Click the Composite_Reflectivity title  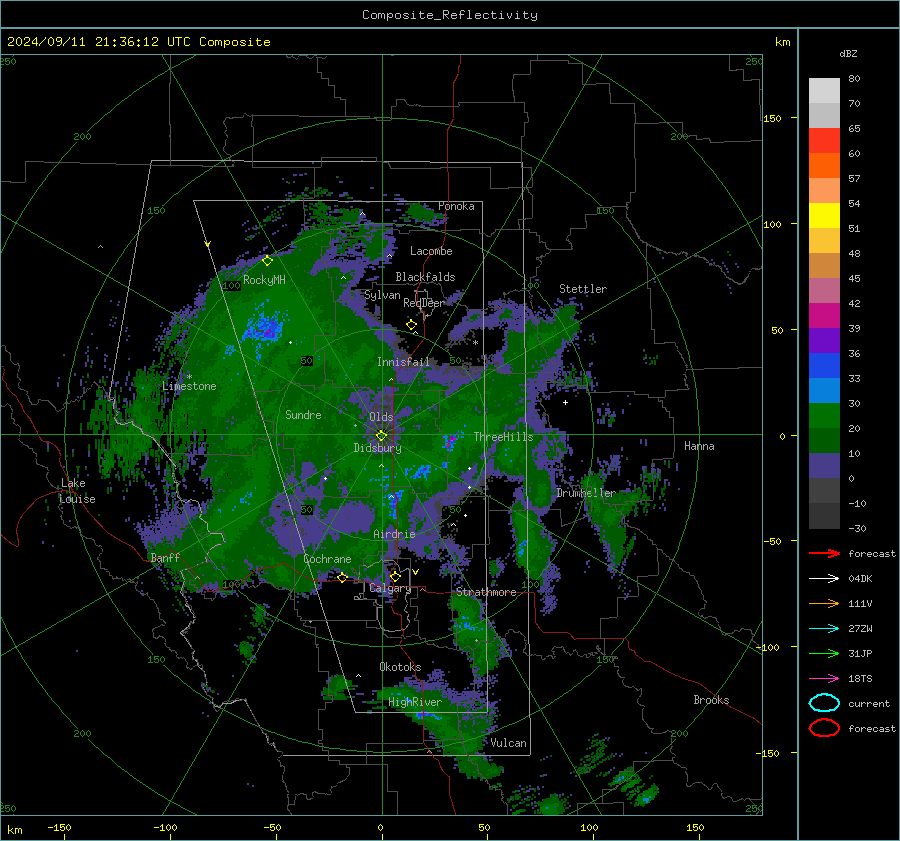(x=449, y=15)
